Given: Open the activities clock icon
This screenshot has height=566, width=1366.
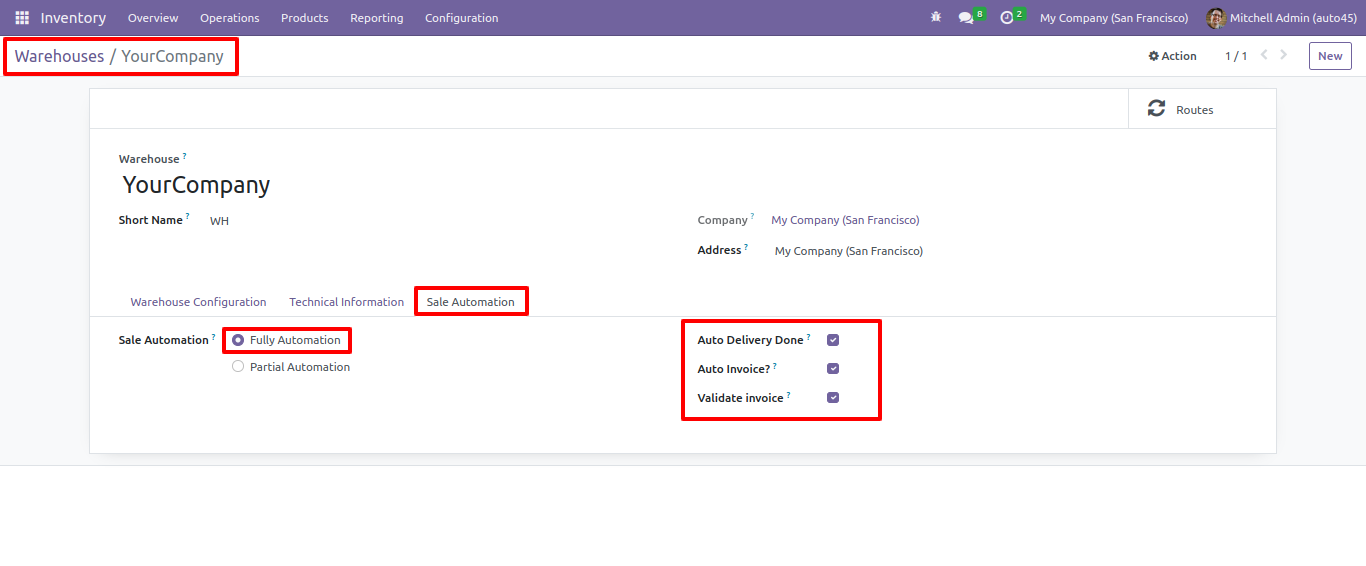Looking at the screenshot, I should pos(1007,18).
